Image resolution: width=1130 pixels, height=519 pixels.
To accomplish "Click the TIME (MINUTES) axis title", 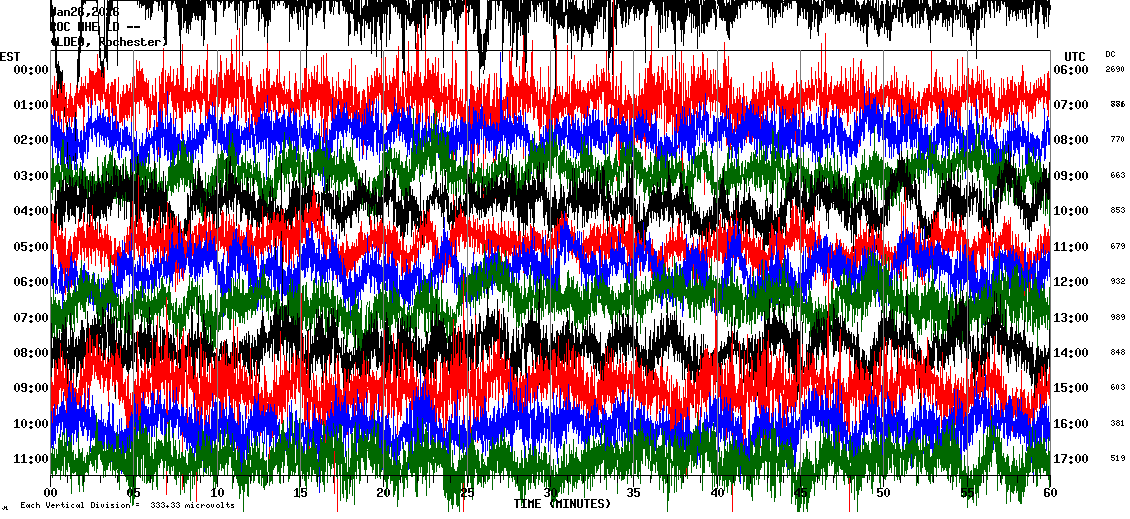I will pos(562,504).
